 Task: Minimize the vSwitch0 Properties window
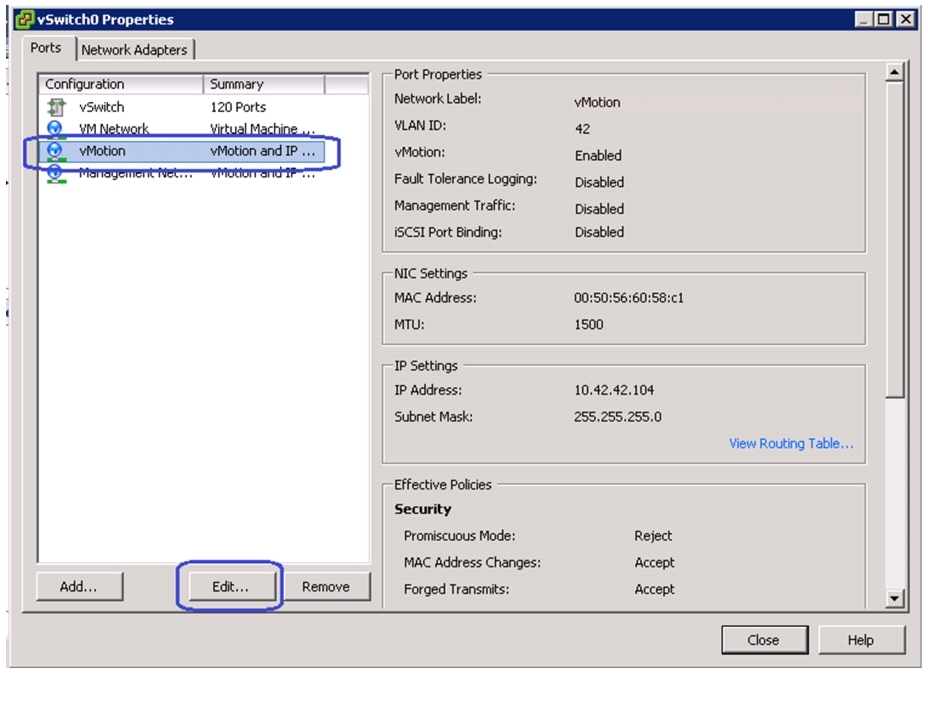coord(863,20)
